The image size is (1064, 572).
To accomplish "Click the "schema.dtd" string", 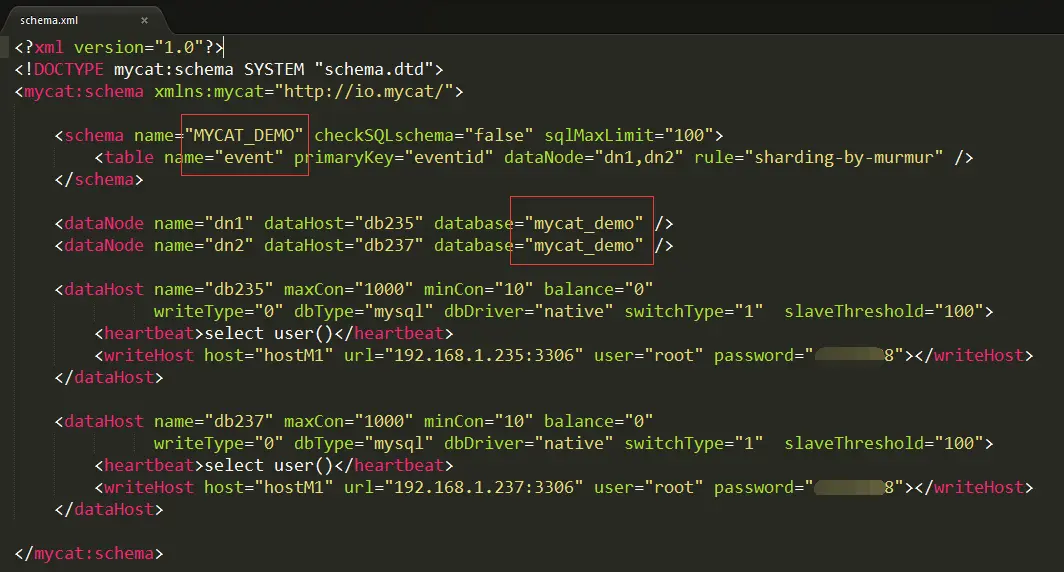I will pyautogui.click(x=374, y=69).
